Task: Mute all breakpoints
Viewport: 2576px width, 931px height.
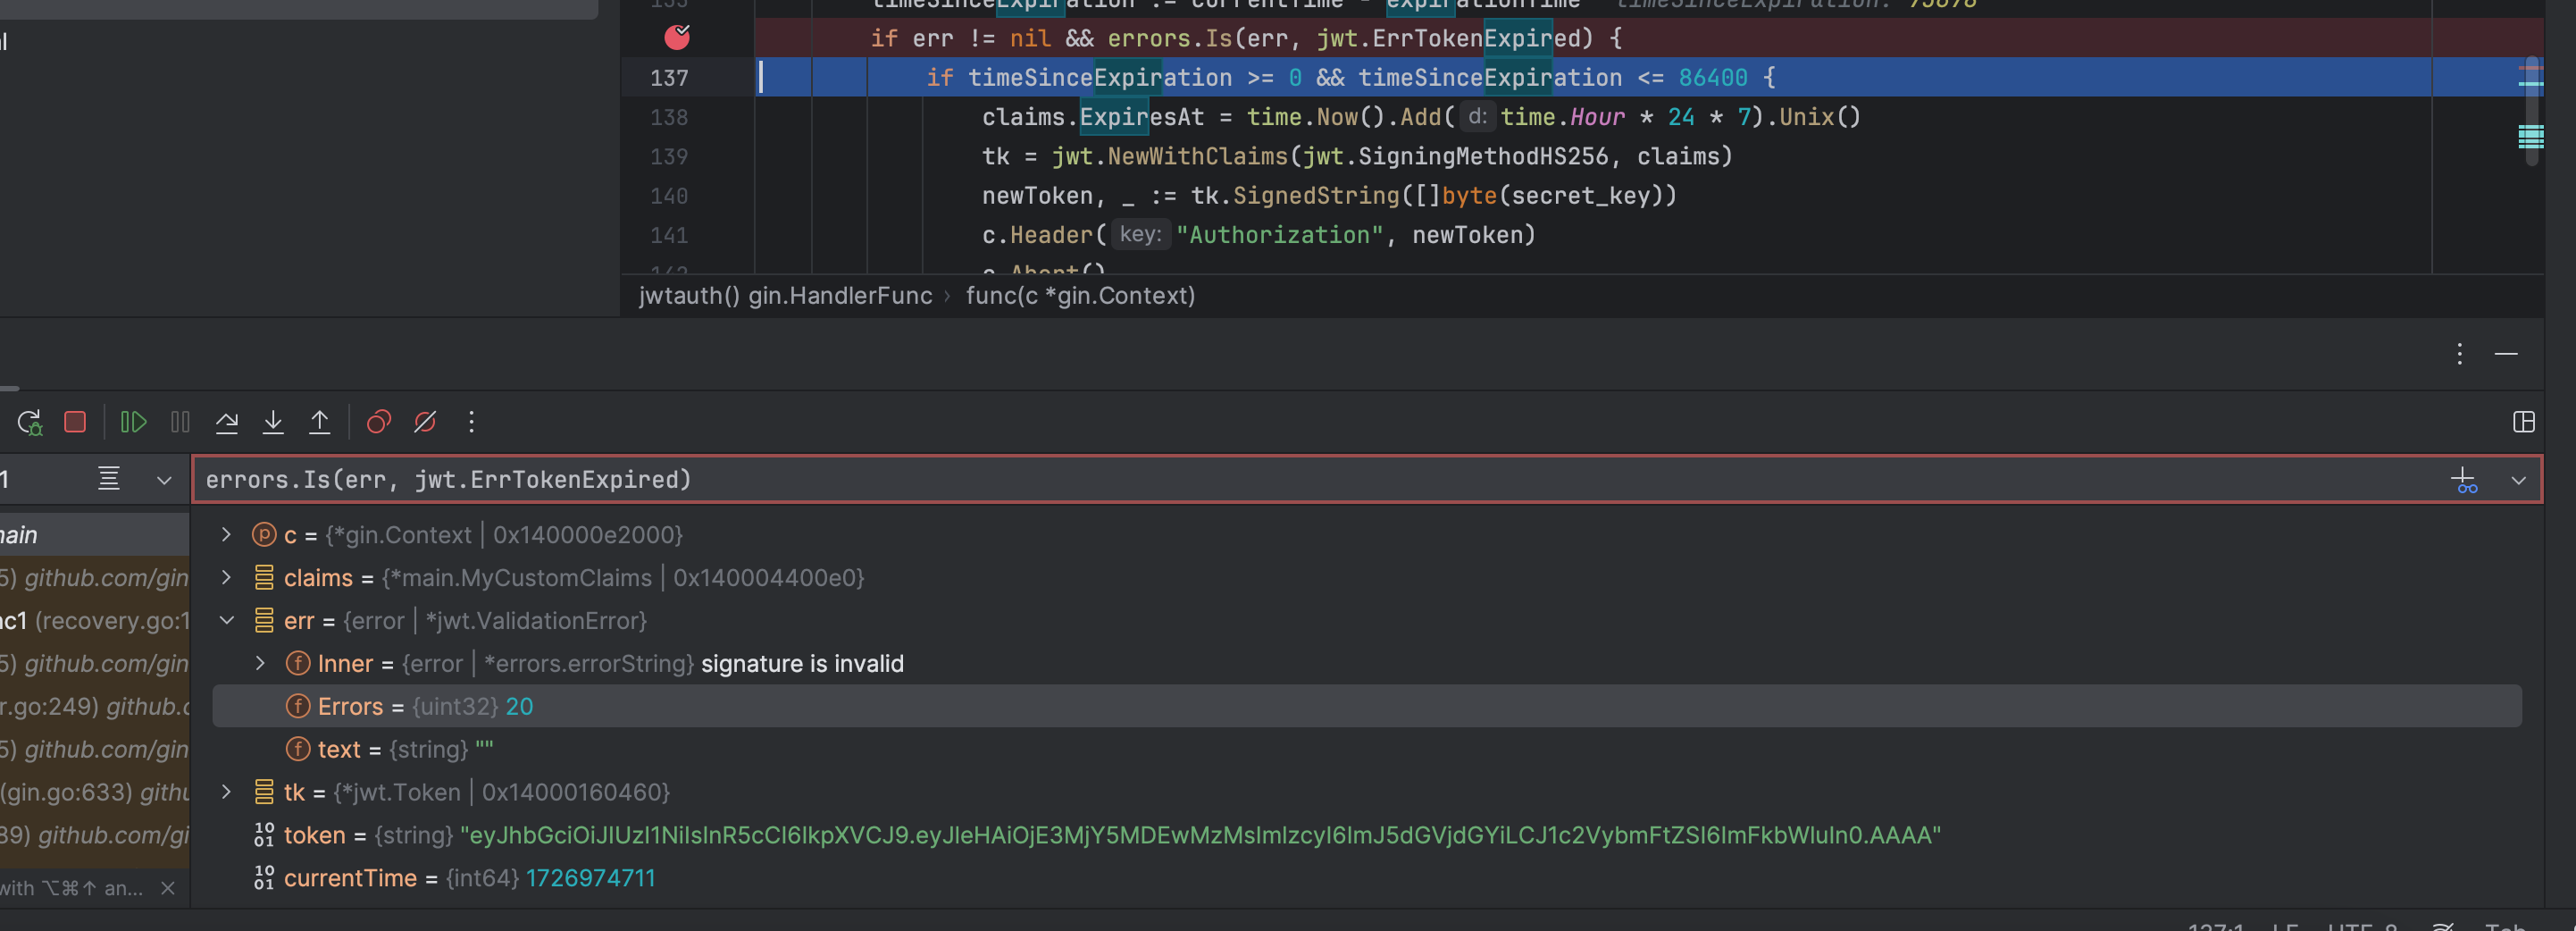Action: [425, 422]
